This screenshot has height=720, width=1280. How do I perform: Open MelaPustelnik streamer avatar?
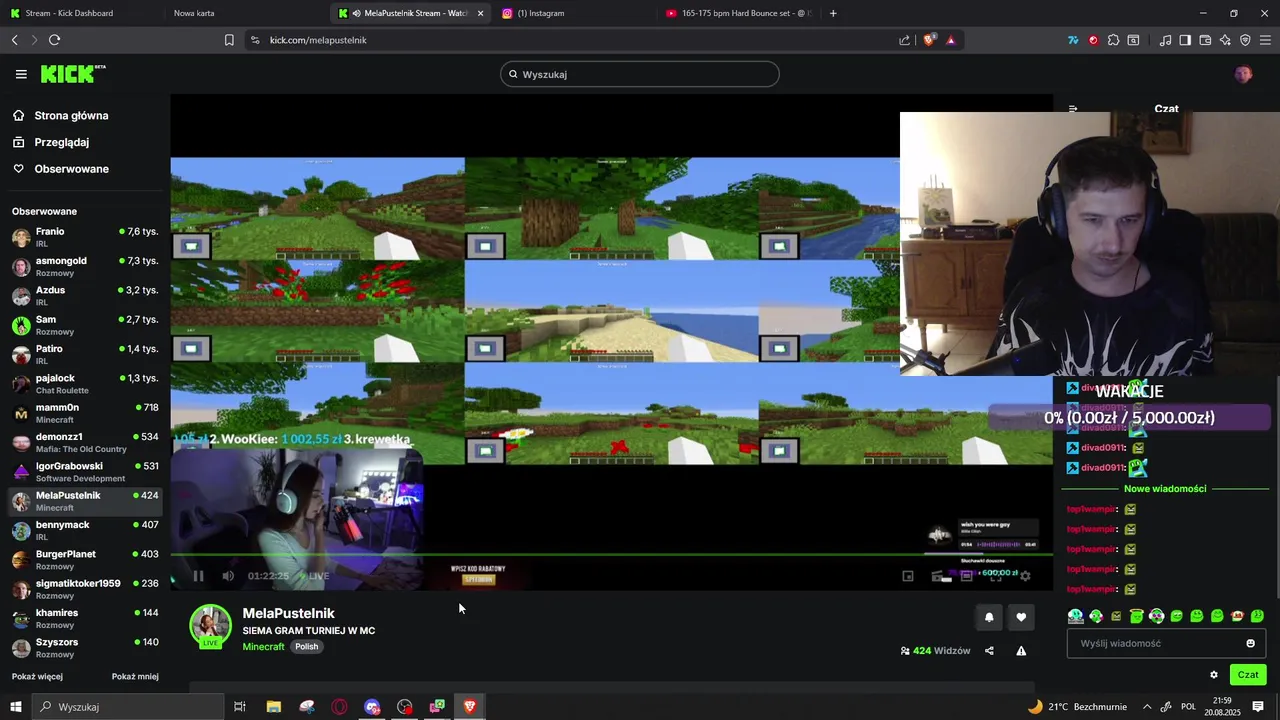click(210, 625)
